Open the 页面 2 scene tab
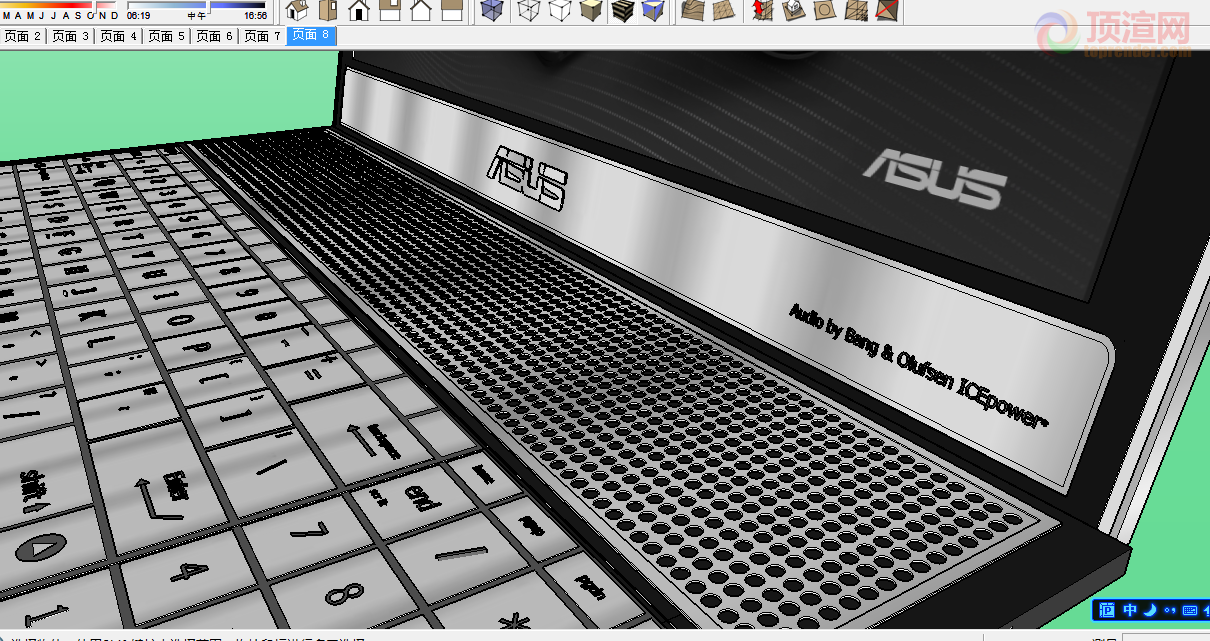1210x641 pixels. point(23,36)
